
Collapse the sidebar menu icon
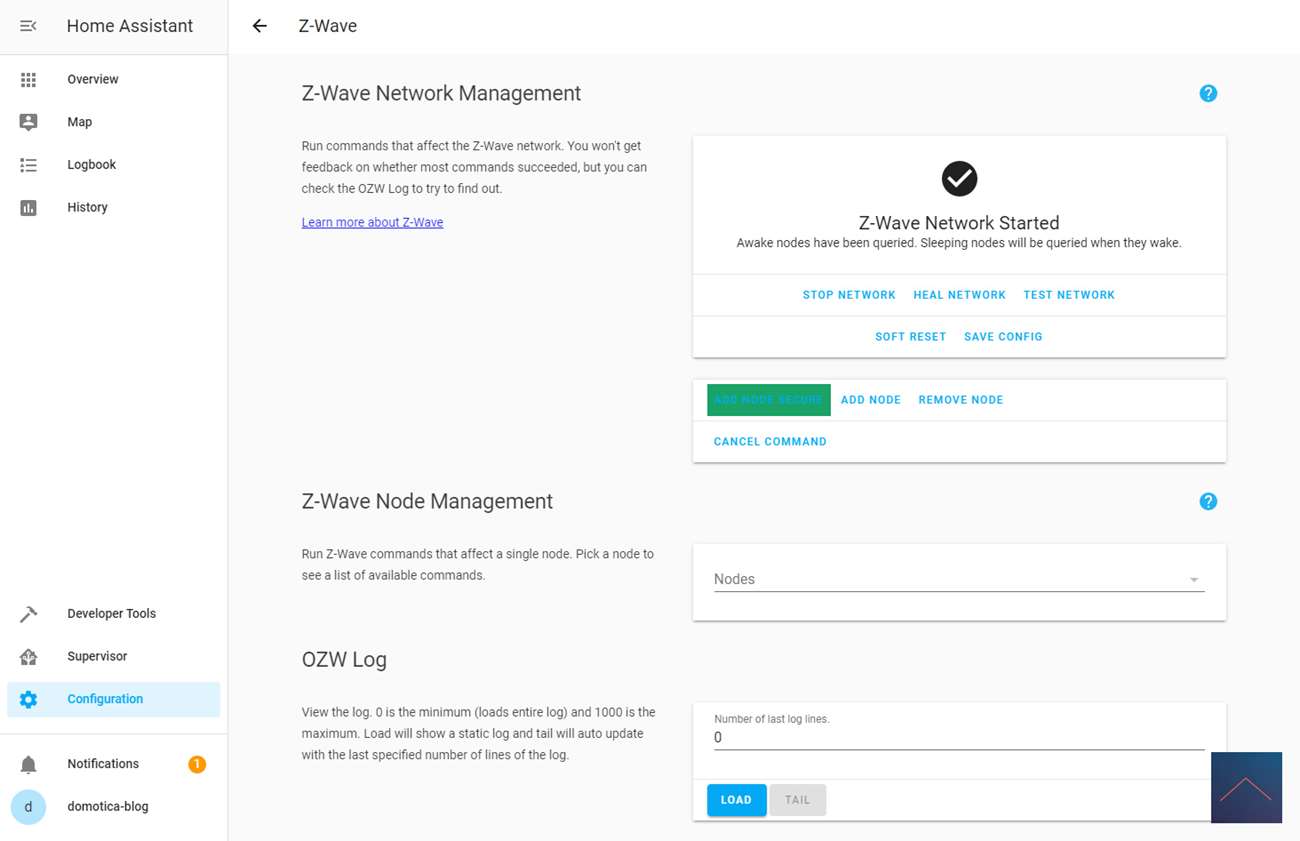[28, 26]
